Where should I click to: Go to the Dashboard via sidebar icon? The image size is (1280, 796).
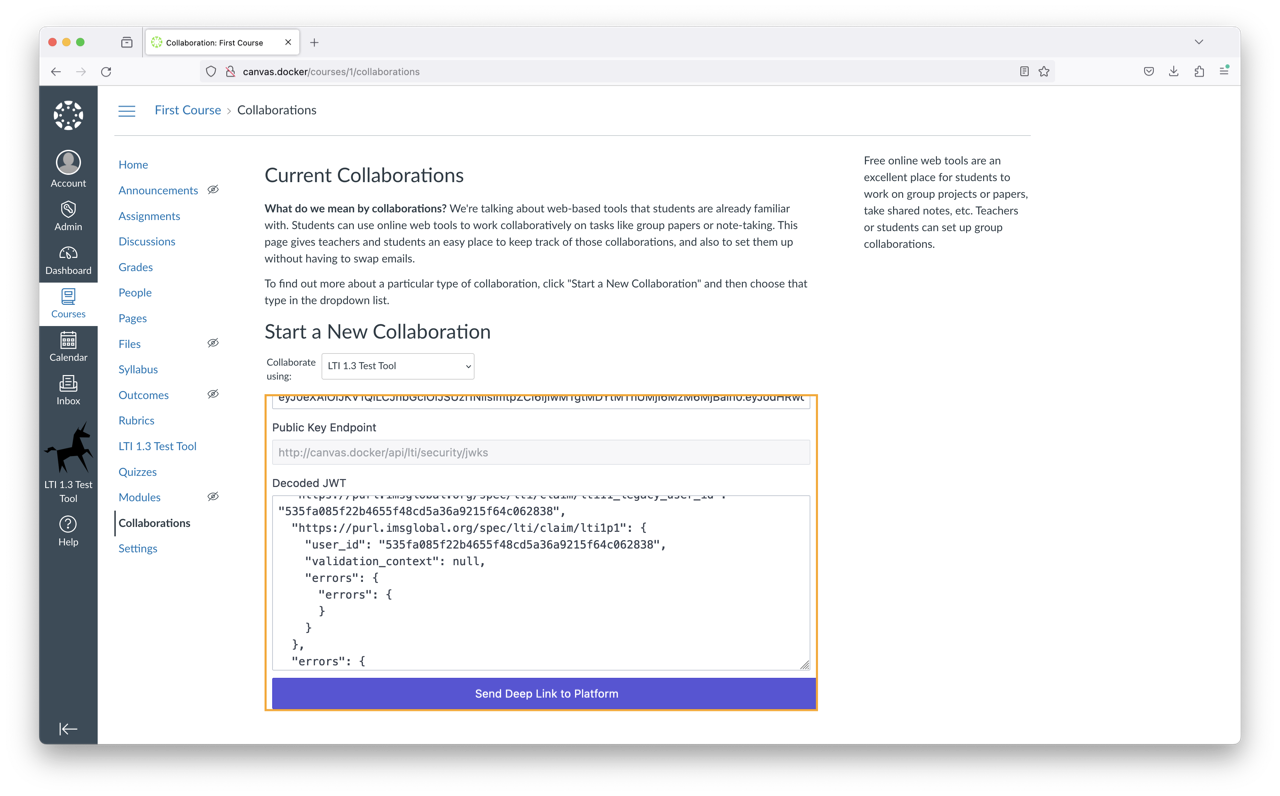point(68,259)
